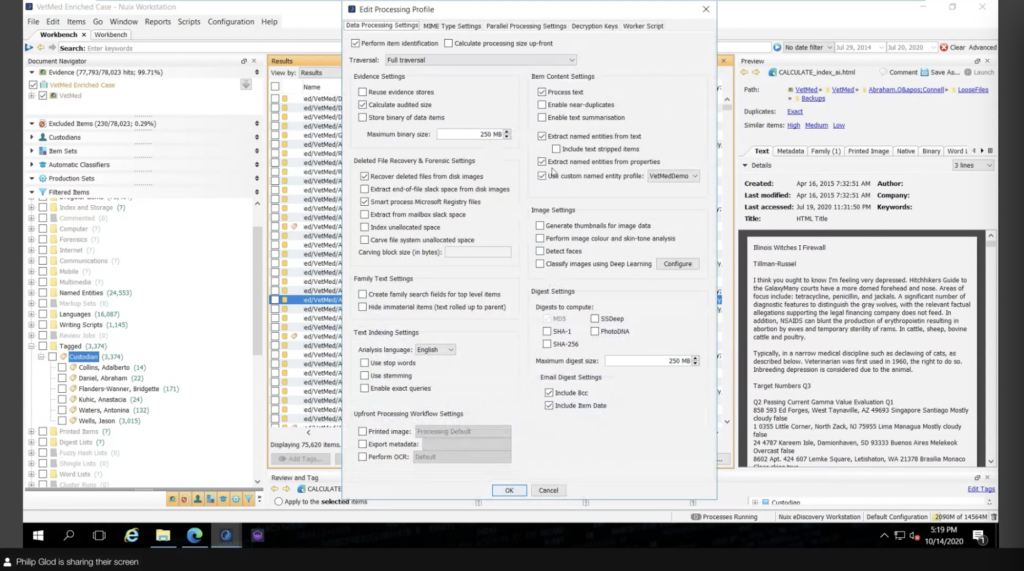This screenshot has height=571, width=1024.
Task: Adjust Maximum digest size spinner
Action: [x=695, y=361]
